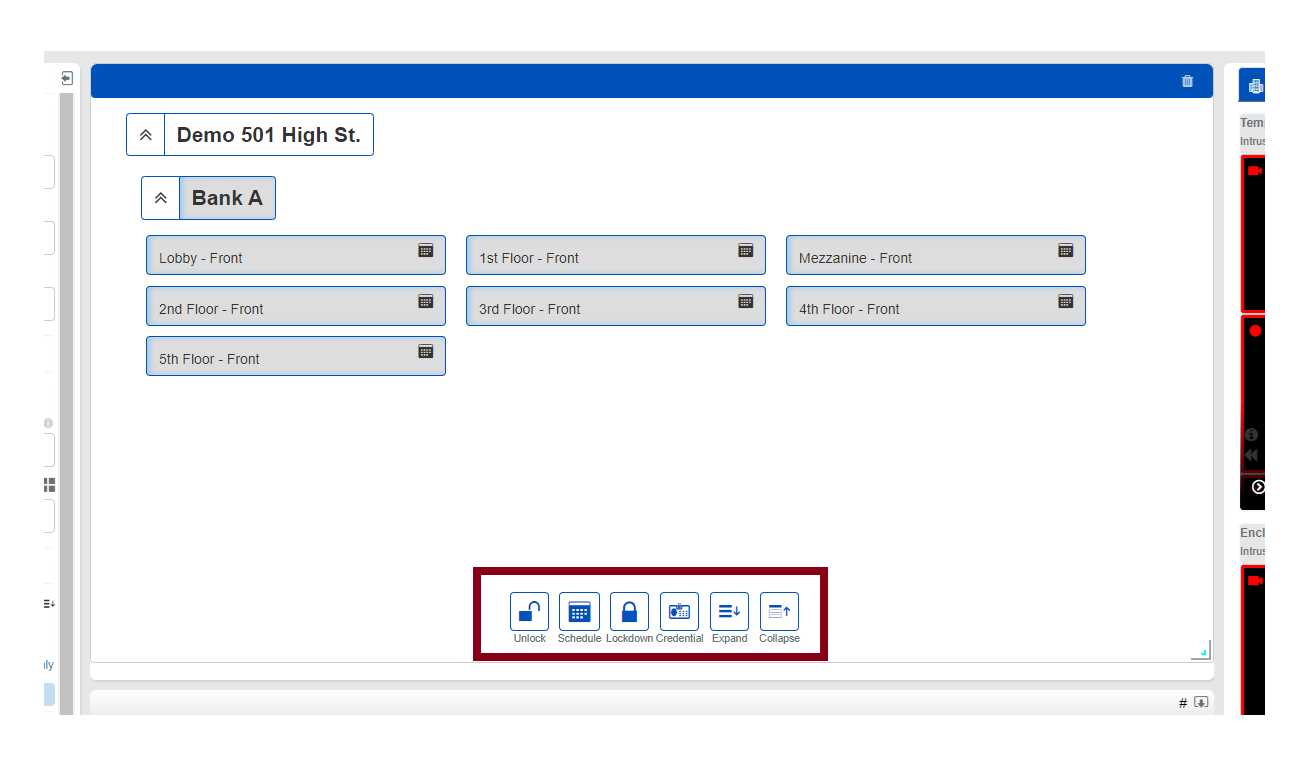
Task: Select the Credential badge icon
Action: 679,611
